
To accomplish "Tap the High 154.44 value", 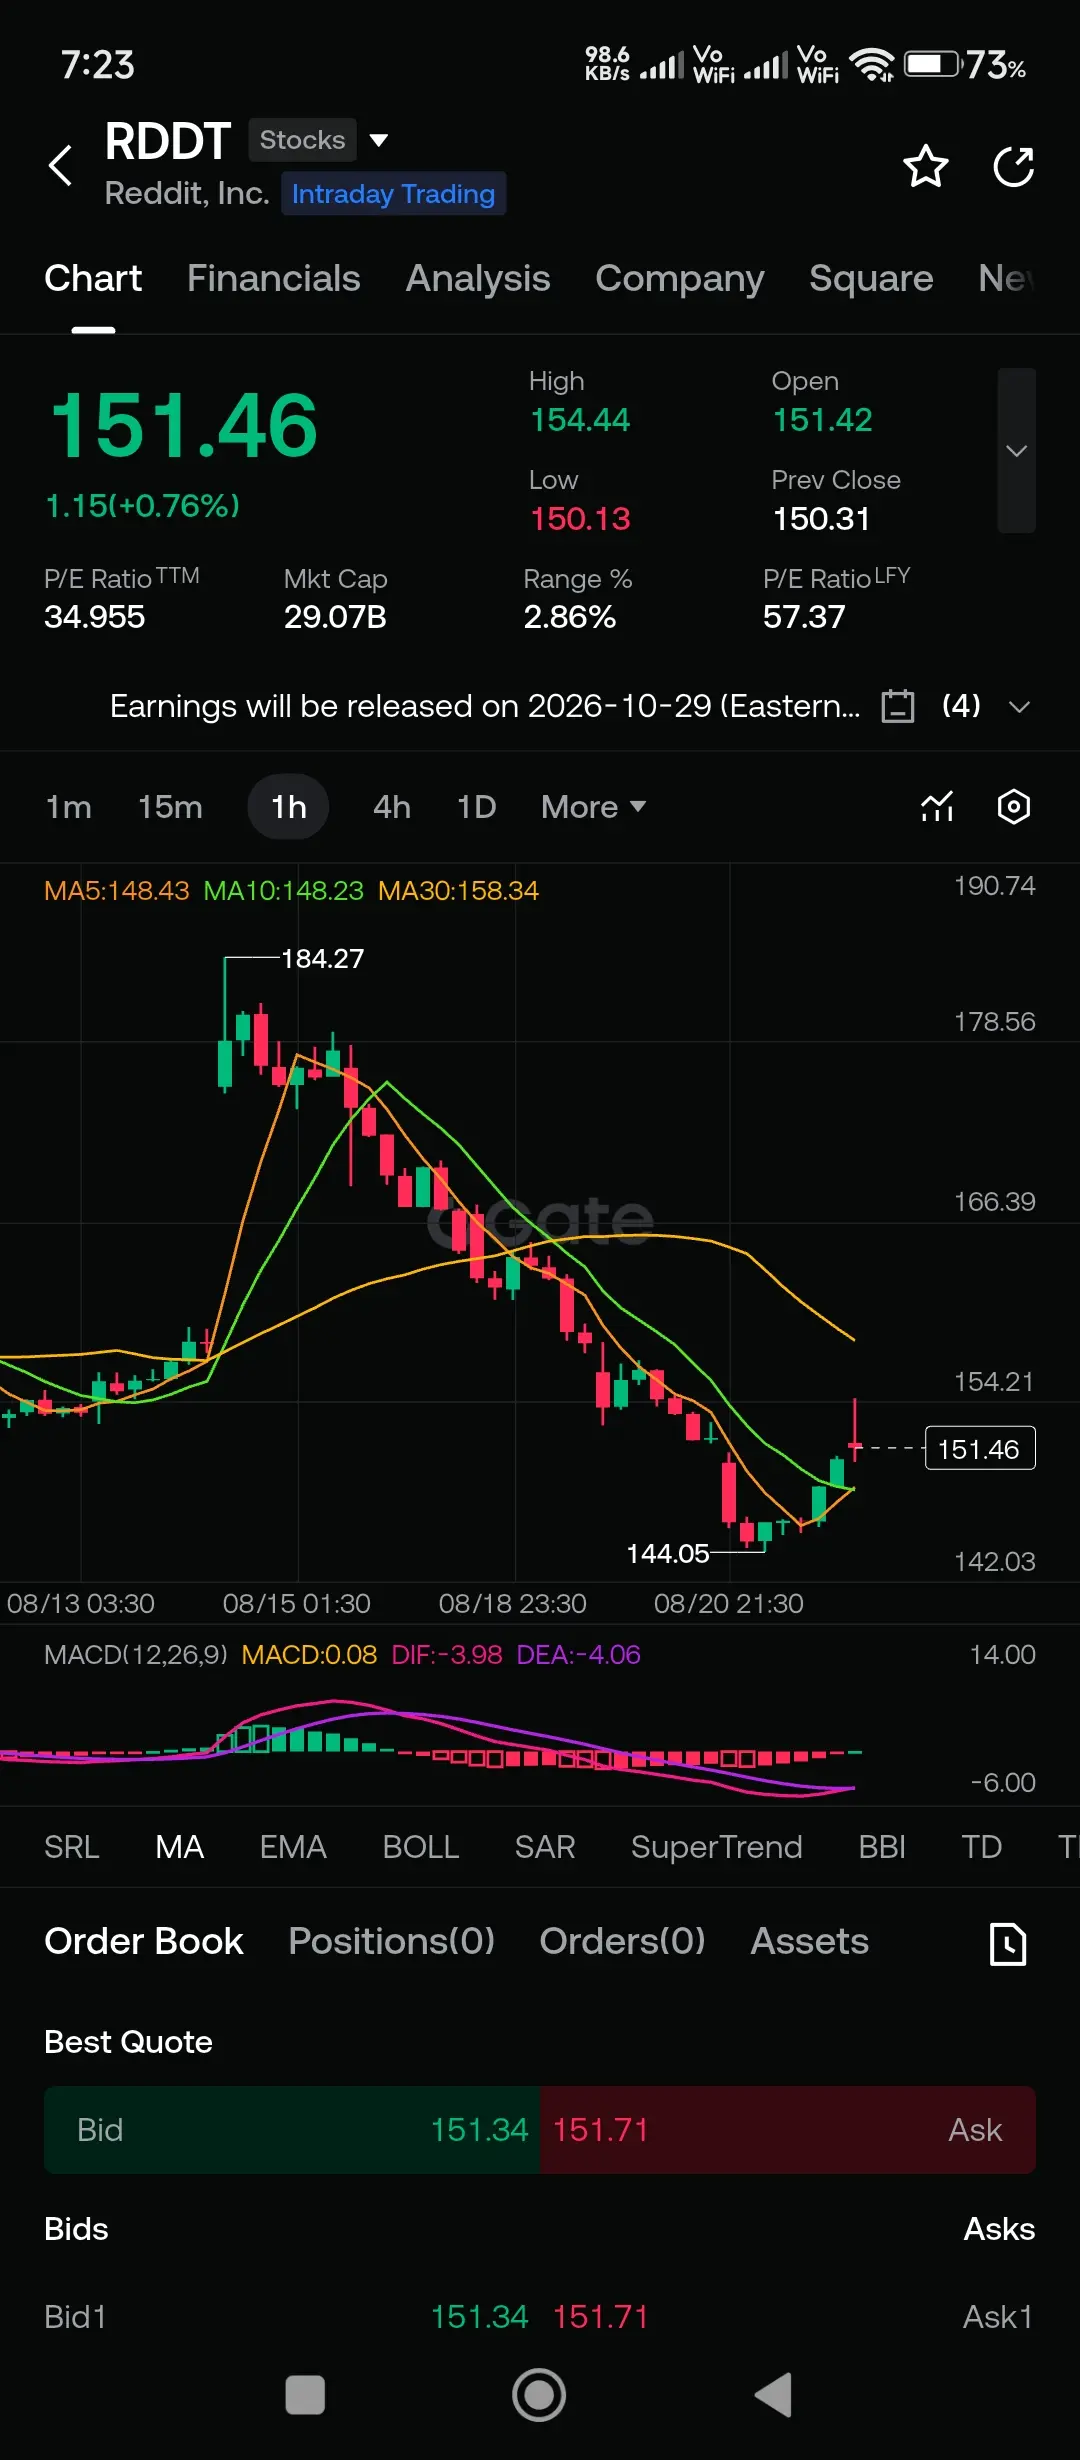I will [580, 420].
